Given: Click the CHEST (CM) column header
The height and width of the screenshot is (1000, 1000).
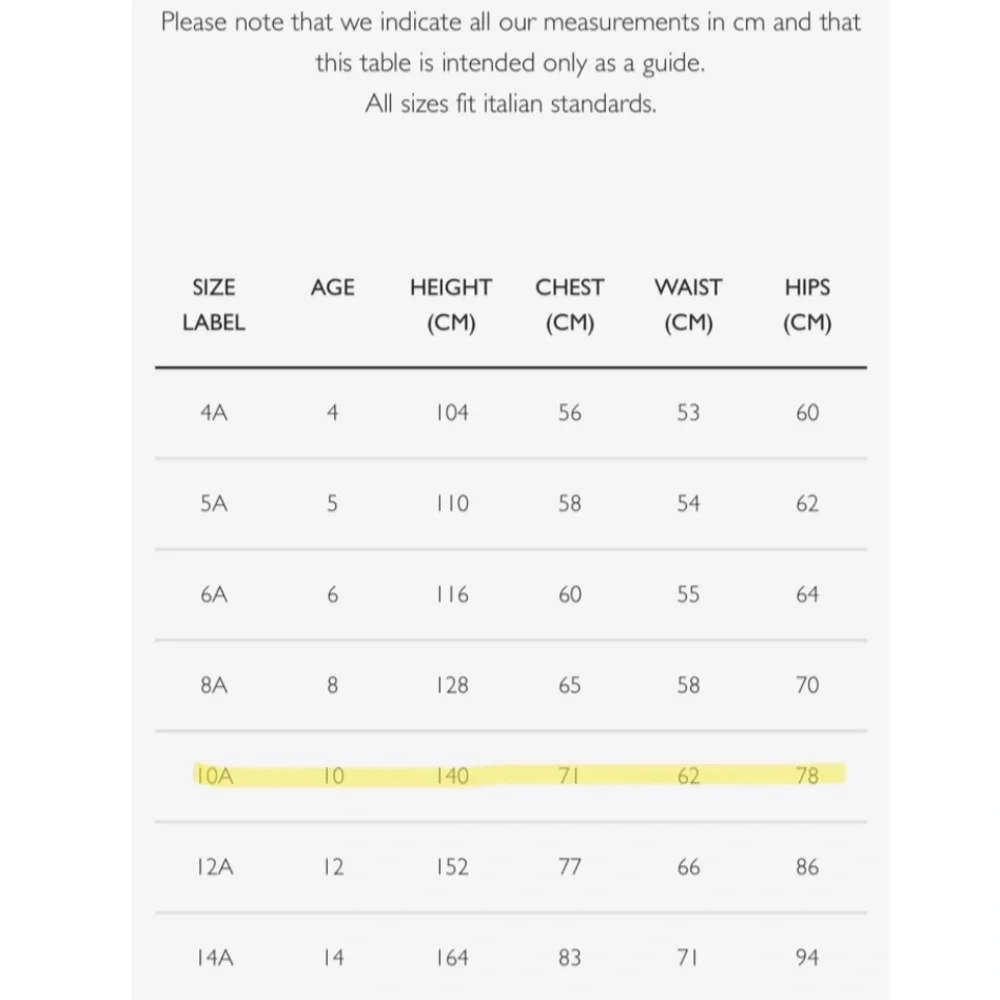Looking at the screenshot, I should [x=569, y=305].
